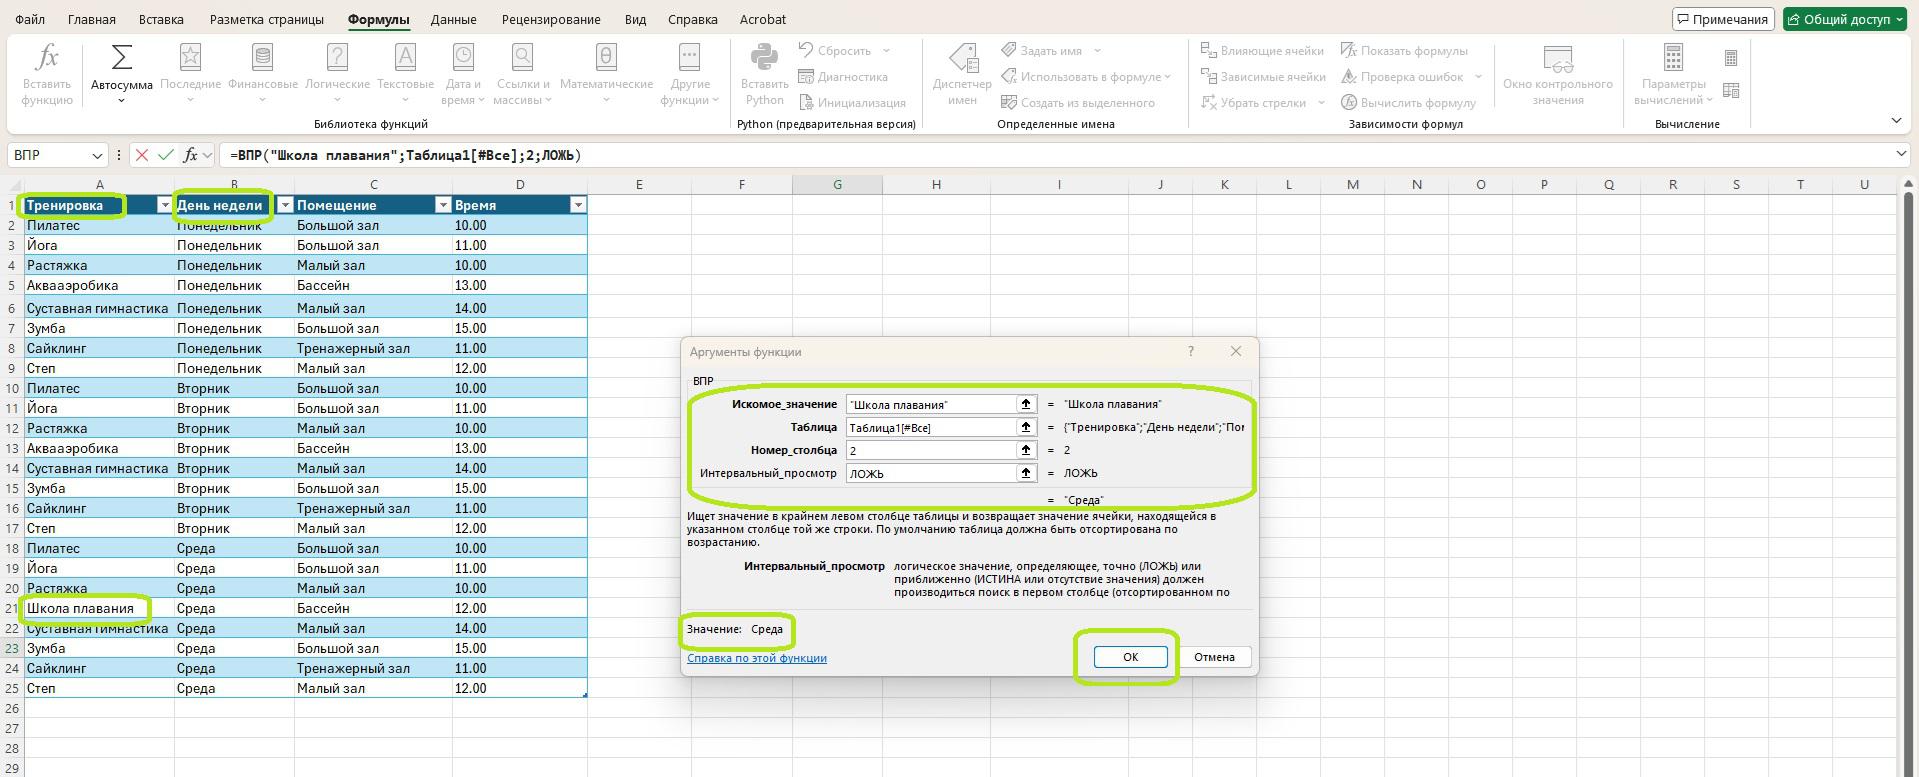The height and width of the screenshot is (777, 1919).
Task: Click the formula bar text
Action: [405, 155]
